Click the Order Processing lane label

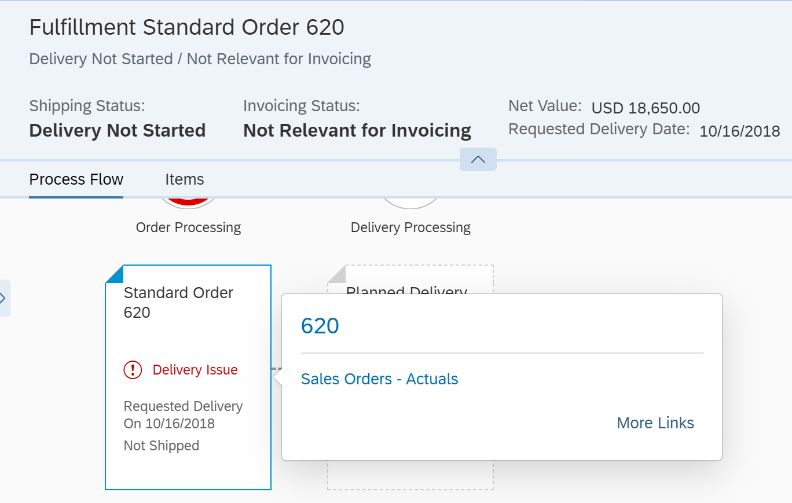point(188,227)
